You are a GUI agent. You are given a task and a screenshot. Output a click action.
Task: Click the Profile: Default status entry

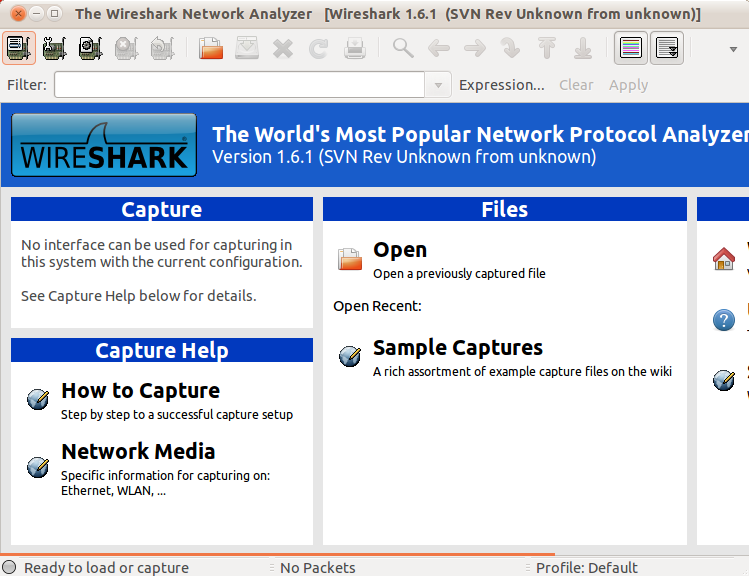[x=587, y=567]
